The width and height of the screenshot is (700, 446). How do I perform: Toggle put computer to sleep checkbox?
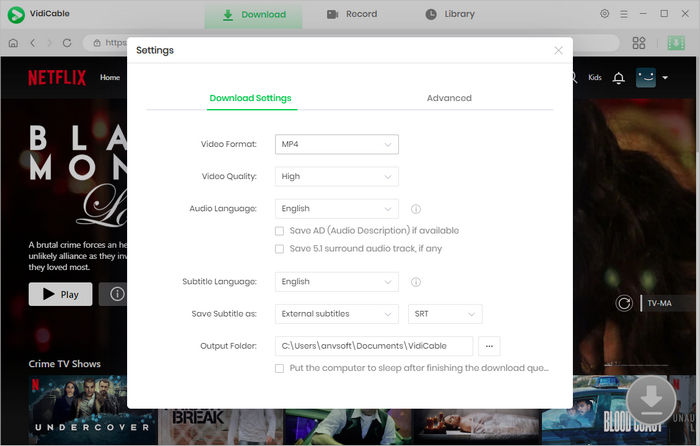tap(279, 368)
